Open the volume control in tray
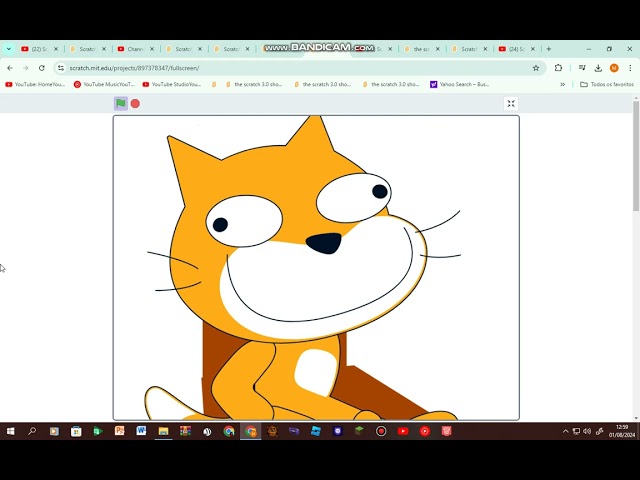 (587, 431)
